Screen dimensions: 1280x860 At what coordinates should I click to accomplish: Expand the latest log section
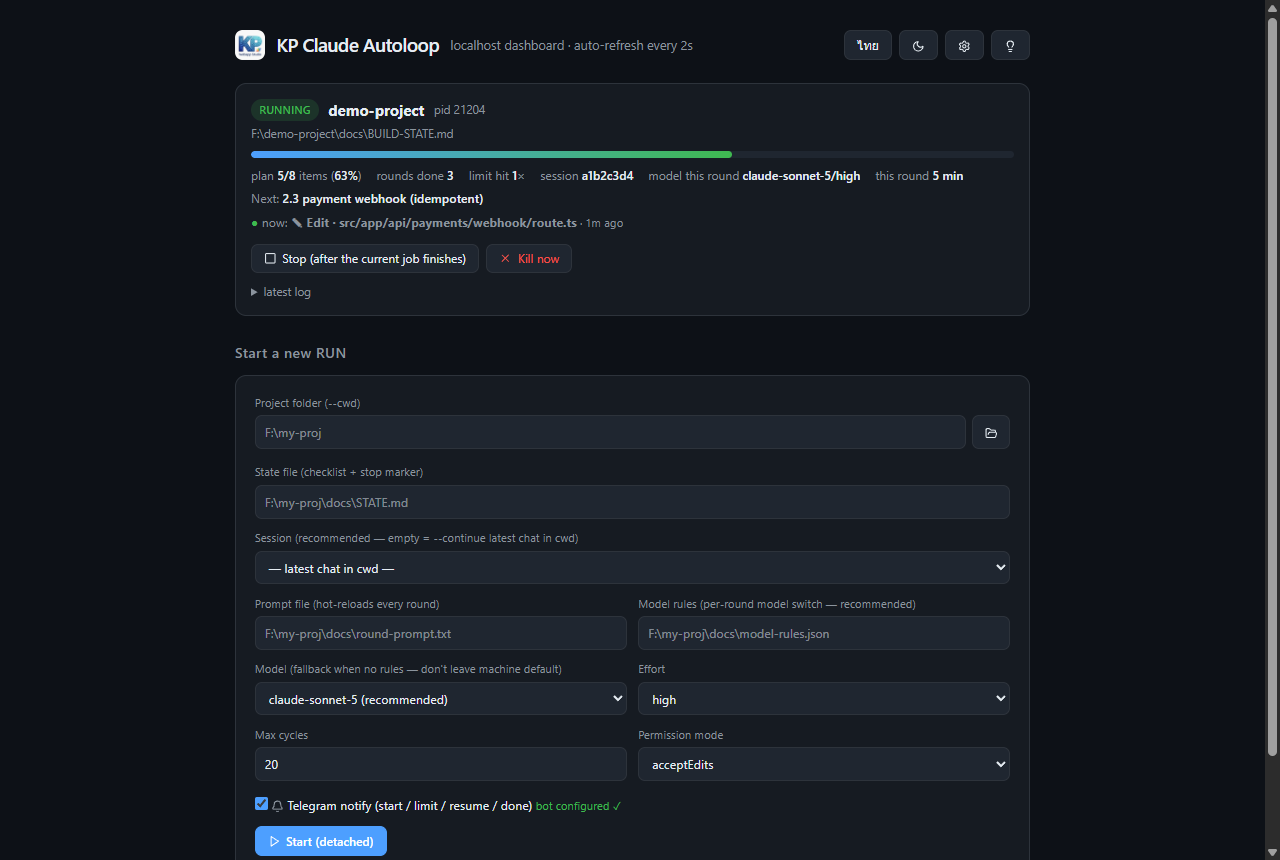tap(281, 292)
